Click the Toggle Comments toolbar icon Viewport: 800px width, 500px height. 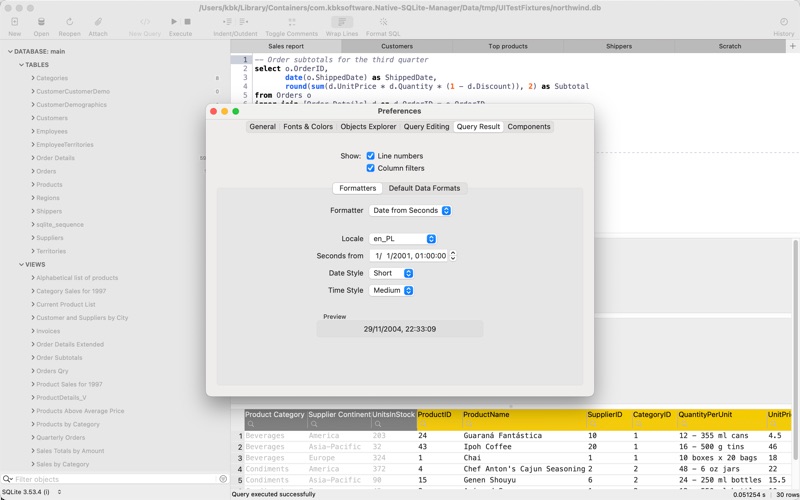tap(292, 22)
